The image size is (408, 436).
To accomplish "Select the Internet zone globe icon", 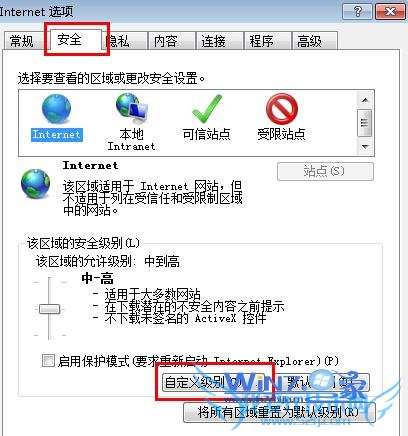I will (56, 109).
